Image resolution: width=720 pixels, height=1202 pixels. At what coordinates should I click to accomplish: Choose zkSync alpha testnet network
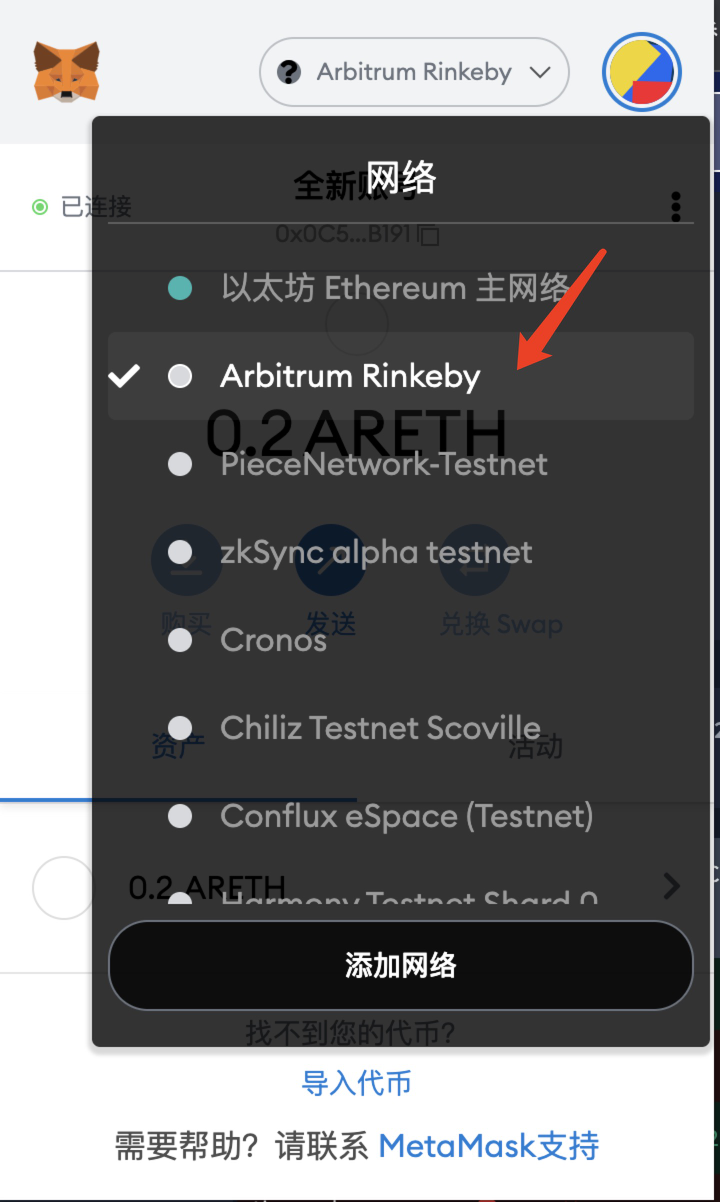pyautogui.click(x=376, y=552)
